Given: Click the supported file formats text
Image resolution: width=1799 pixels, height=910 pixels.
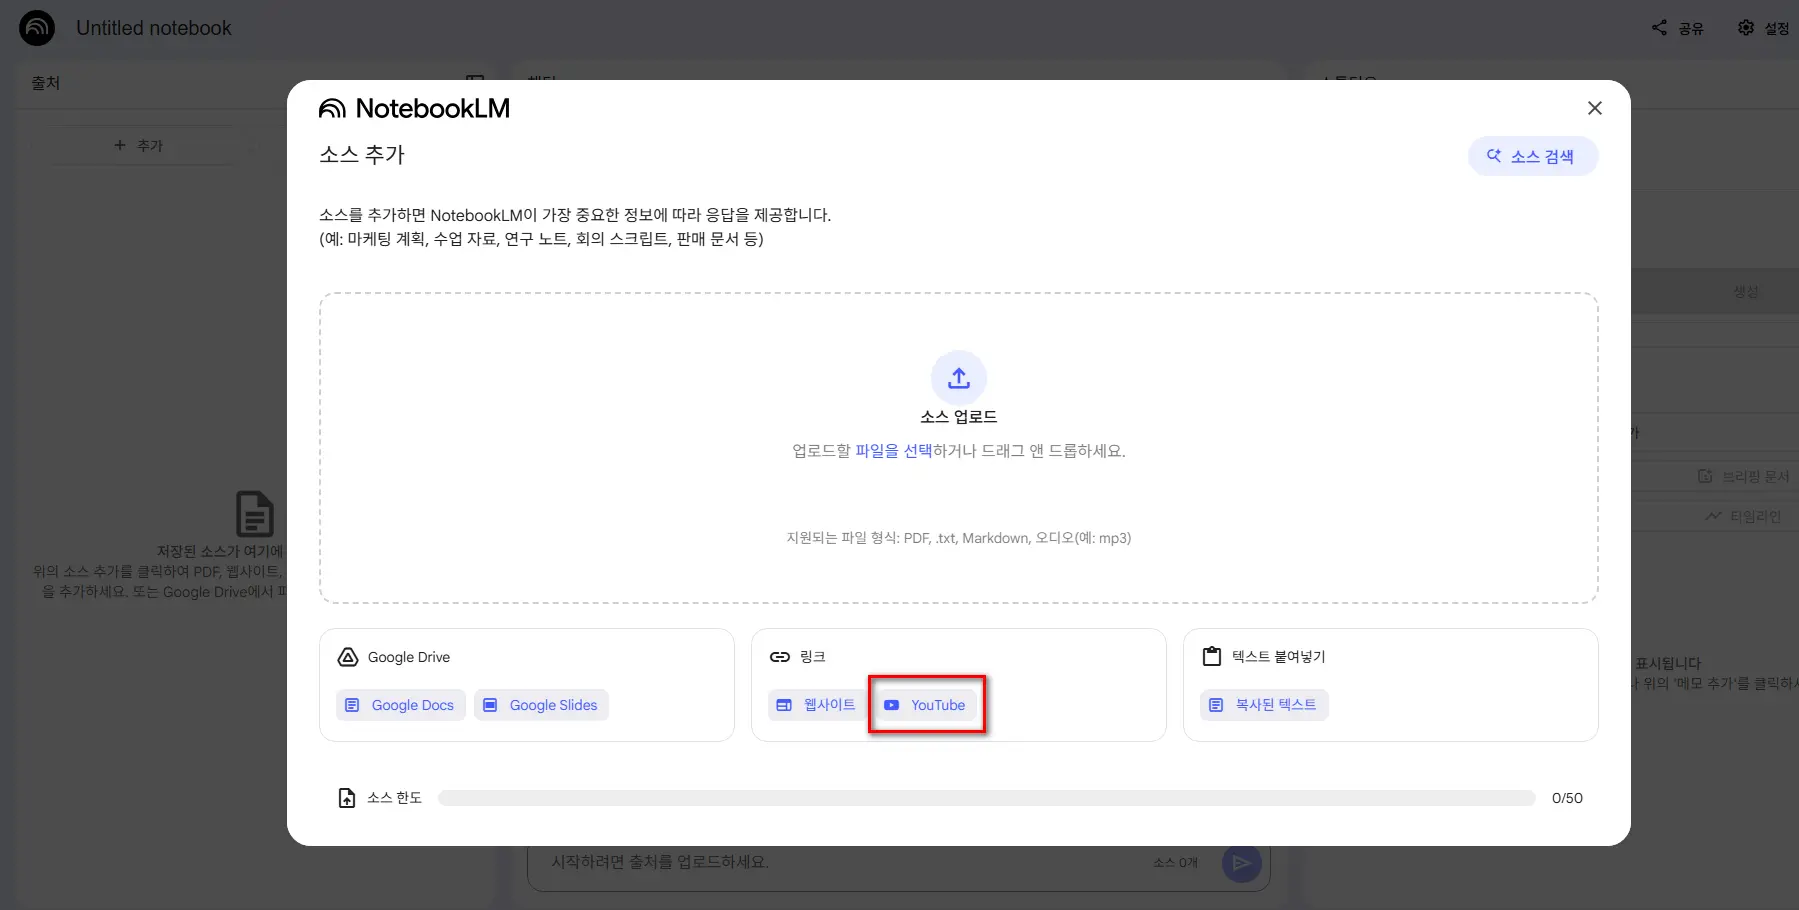Looking at the screenshot, I should point(958,538).
